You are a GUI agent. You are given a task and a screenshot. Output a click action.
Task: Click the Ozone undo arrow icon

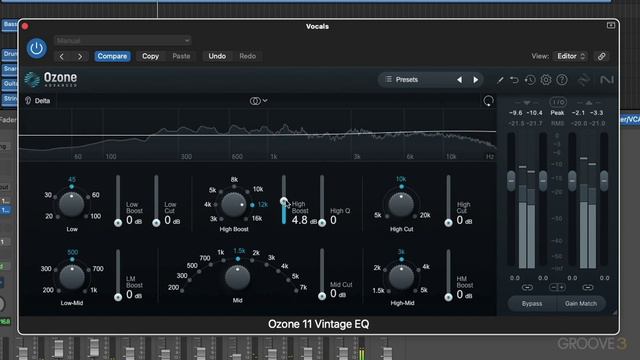(x=514, y=80)
